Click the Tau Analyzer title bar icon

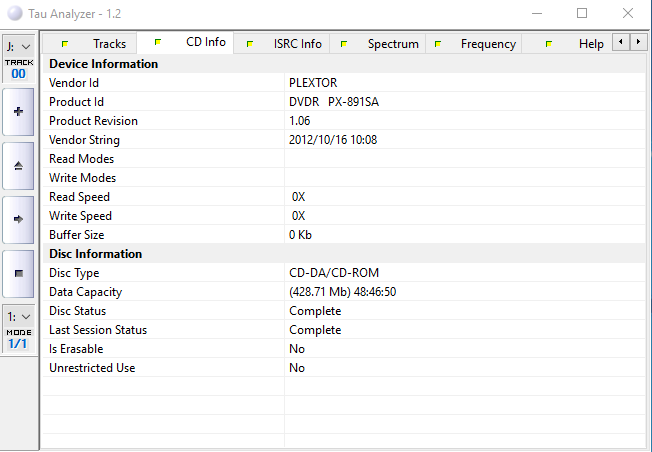pyautogui.click(x=13, y=14)
